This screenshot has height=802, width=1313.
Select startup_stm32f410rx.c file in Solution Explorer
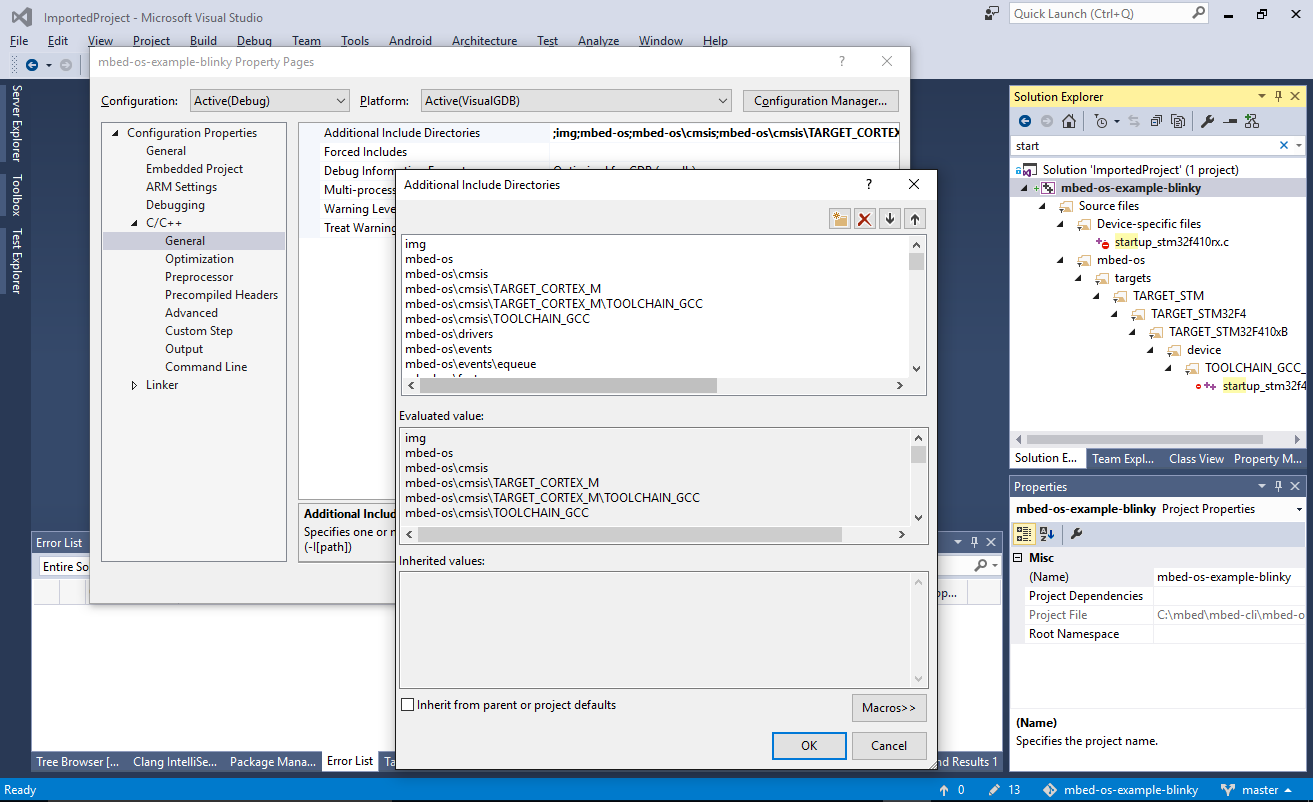pos(1171,242)
